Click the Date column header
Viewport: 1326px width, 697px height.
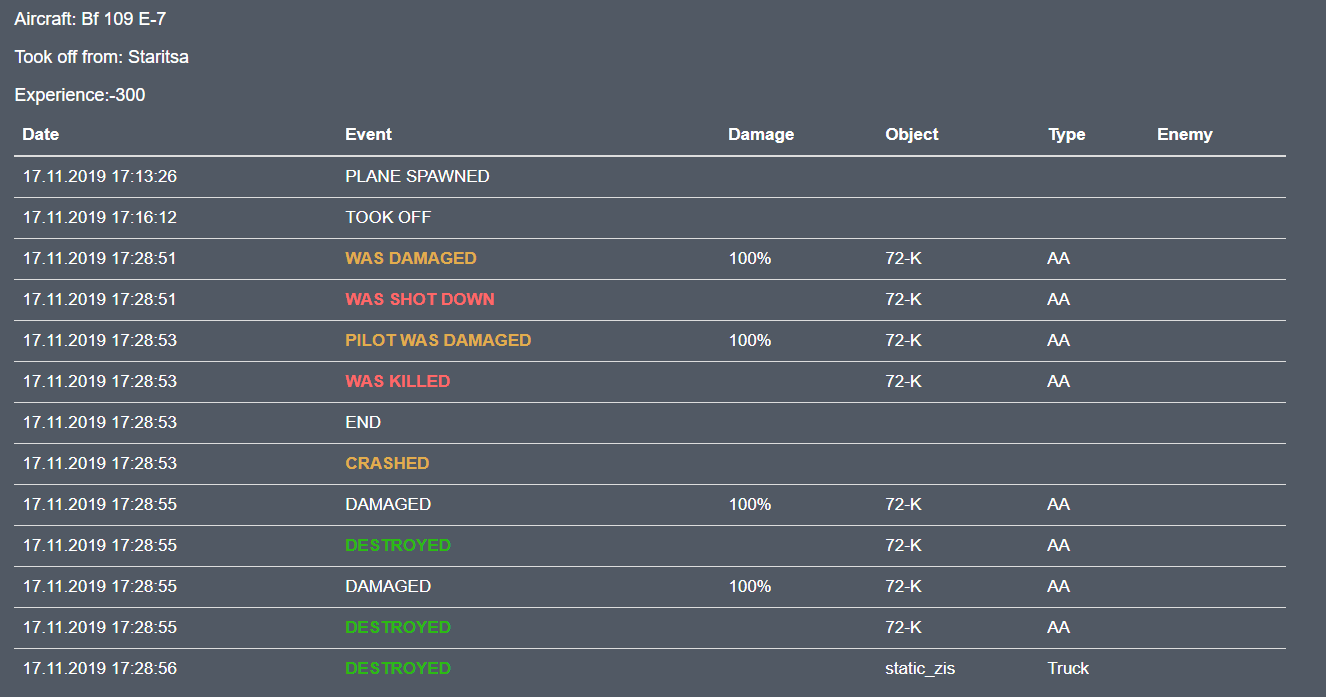pos(41,134)
